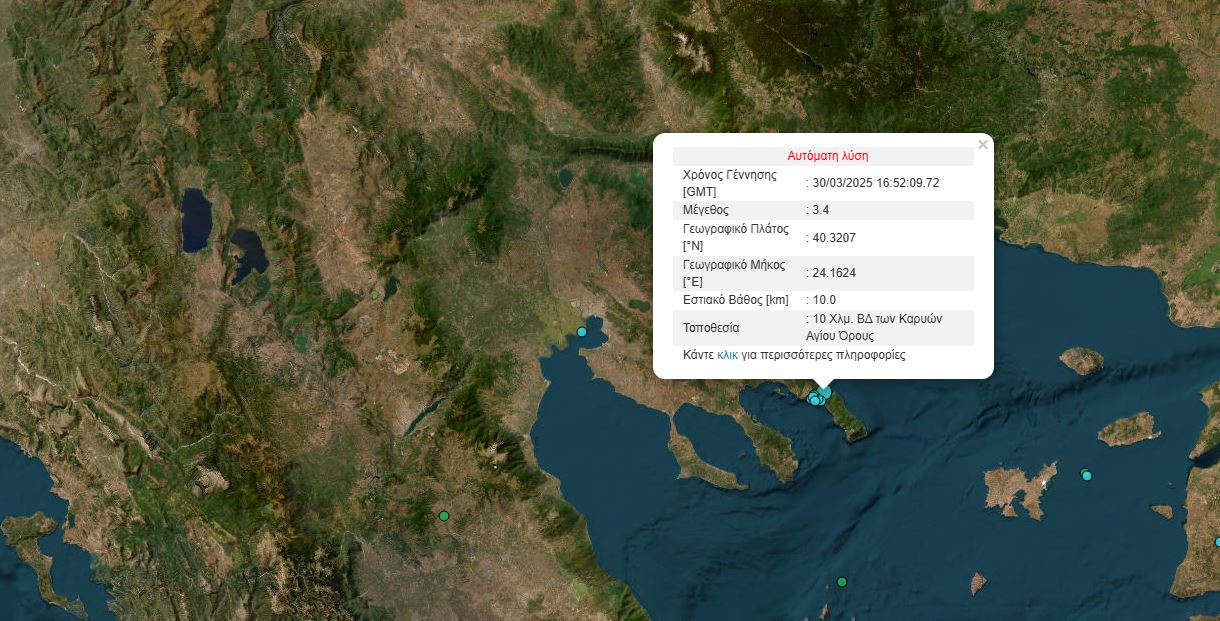Close the earthquake info popup

coord(982,145)
